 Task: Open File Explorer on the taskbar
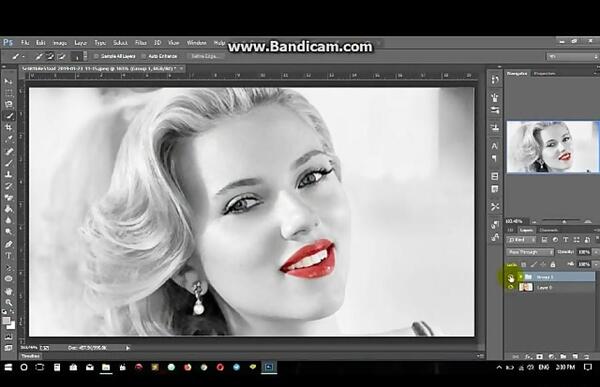click(106, 367)
